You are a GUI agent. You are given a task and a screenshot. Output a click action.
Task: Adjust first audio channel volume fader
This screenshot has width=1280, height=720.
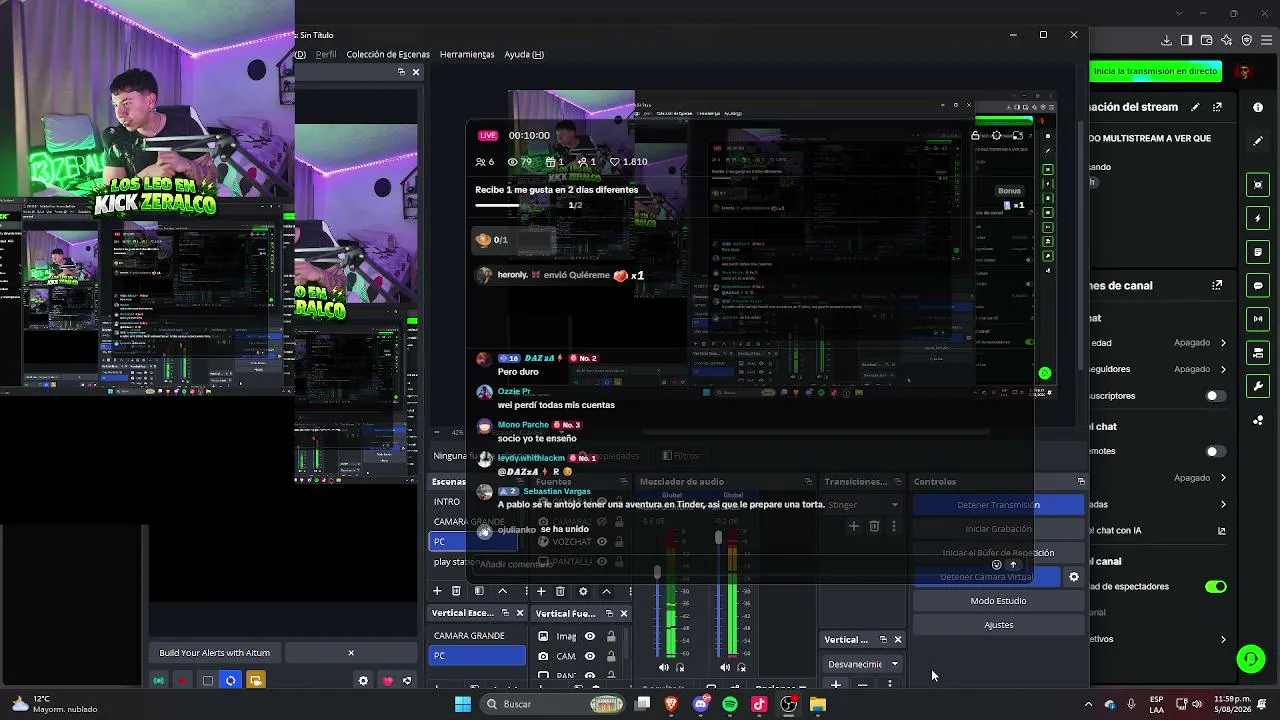click(x=657, y=574)
